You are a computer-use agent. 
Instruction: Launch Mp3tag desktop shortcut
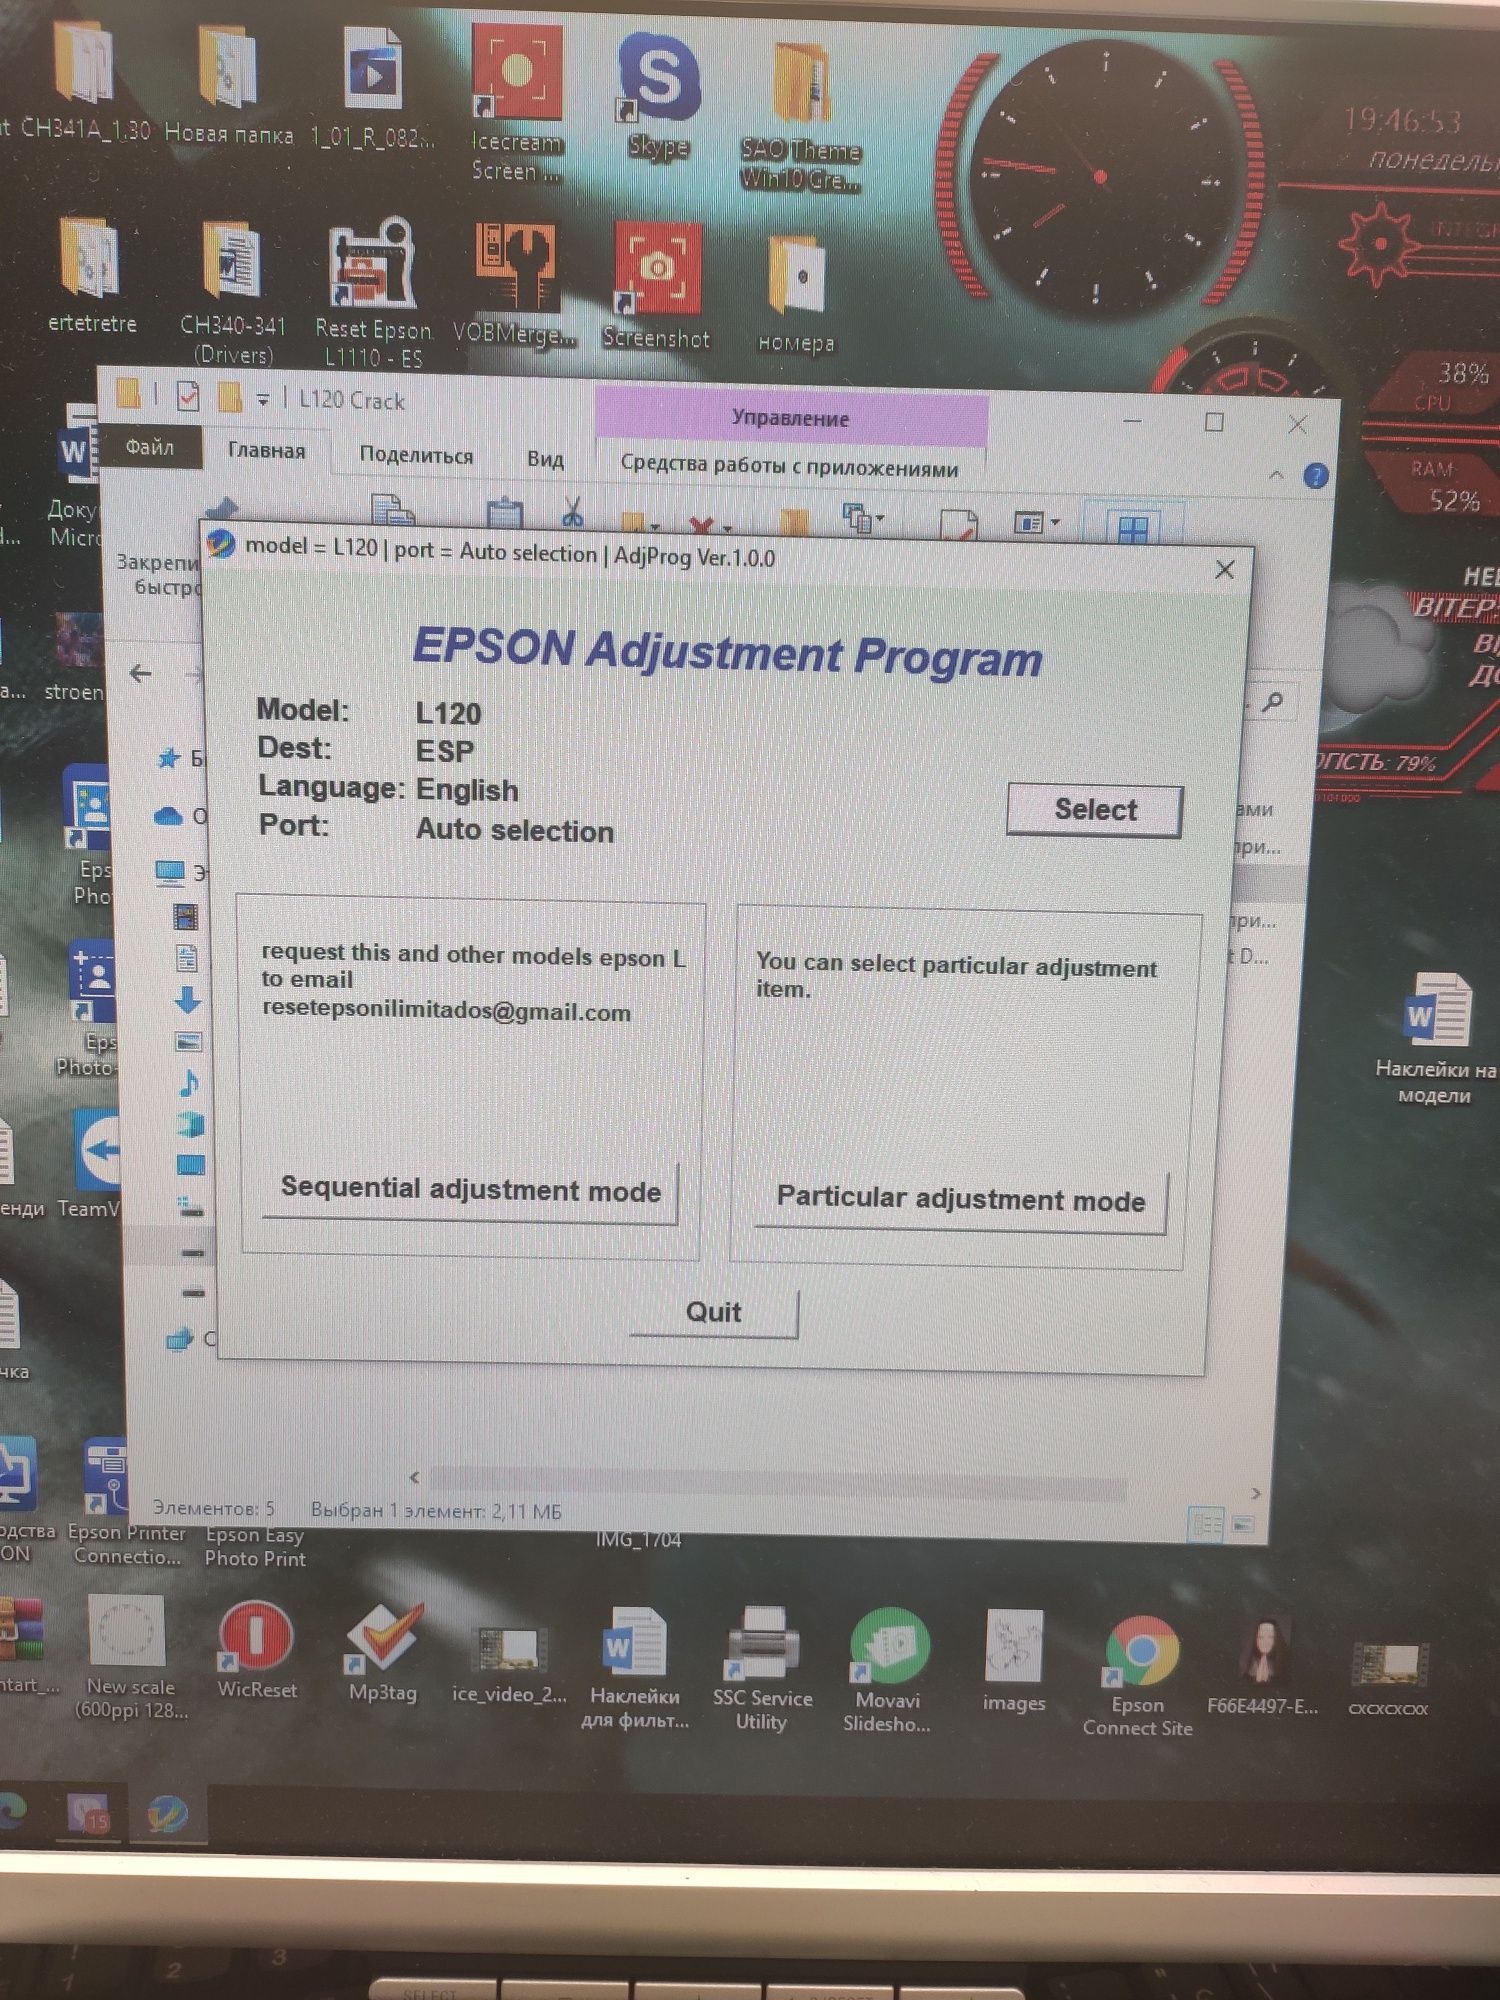(x=382, y=1652)
